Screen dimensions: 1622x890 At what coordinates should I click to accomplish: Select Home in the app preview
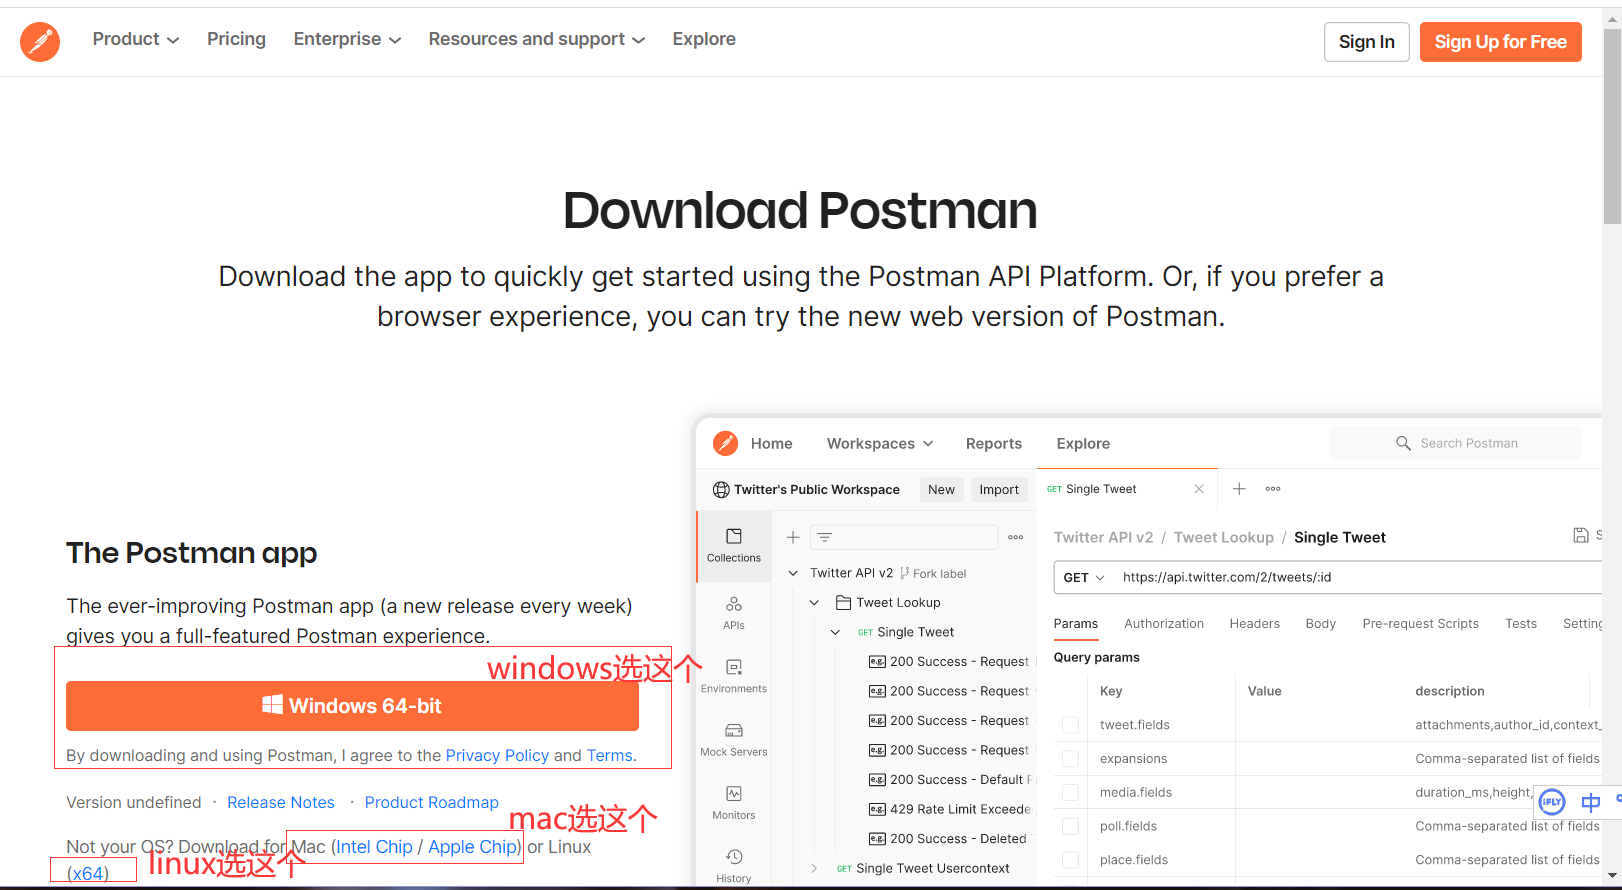pyautogui.click(x=771, y=443)
